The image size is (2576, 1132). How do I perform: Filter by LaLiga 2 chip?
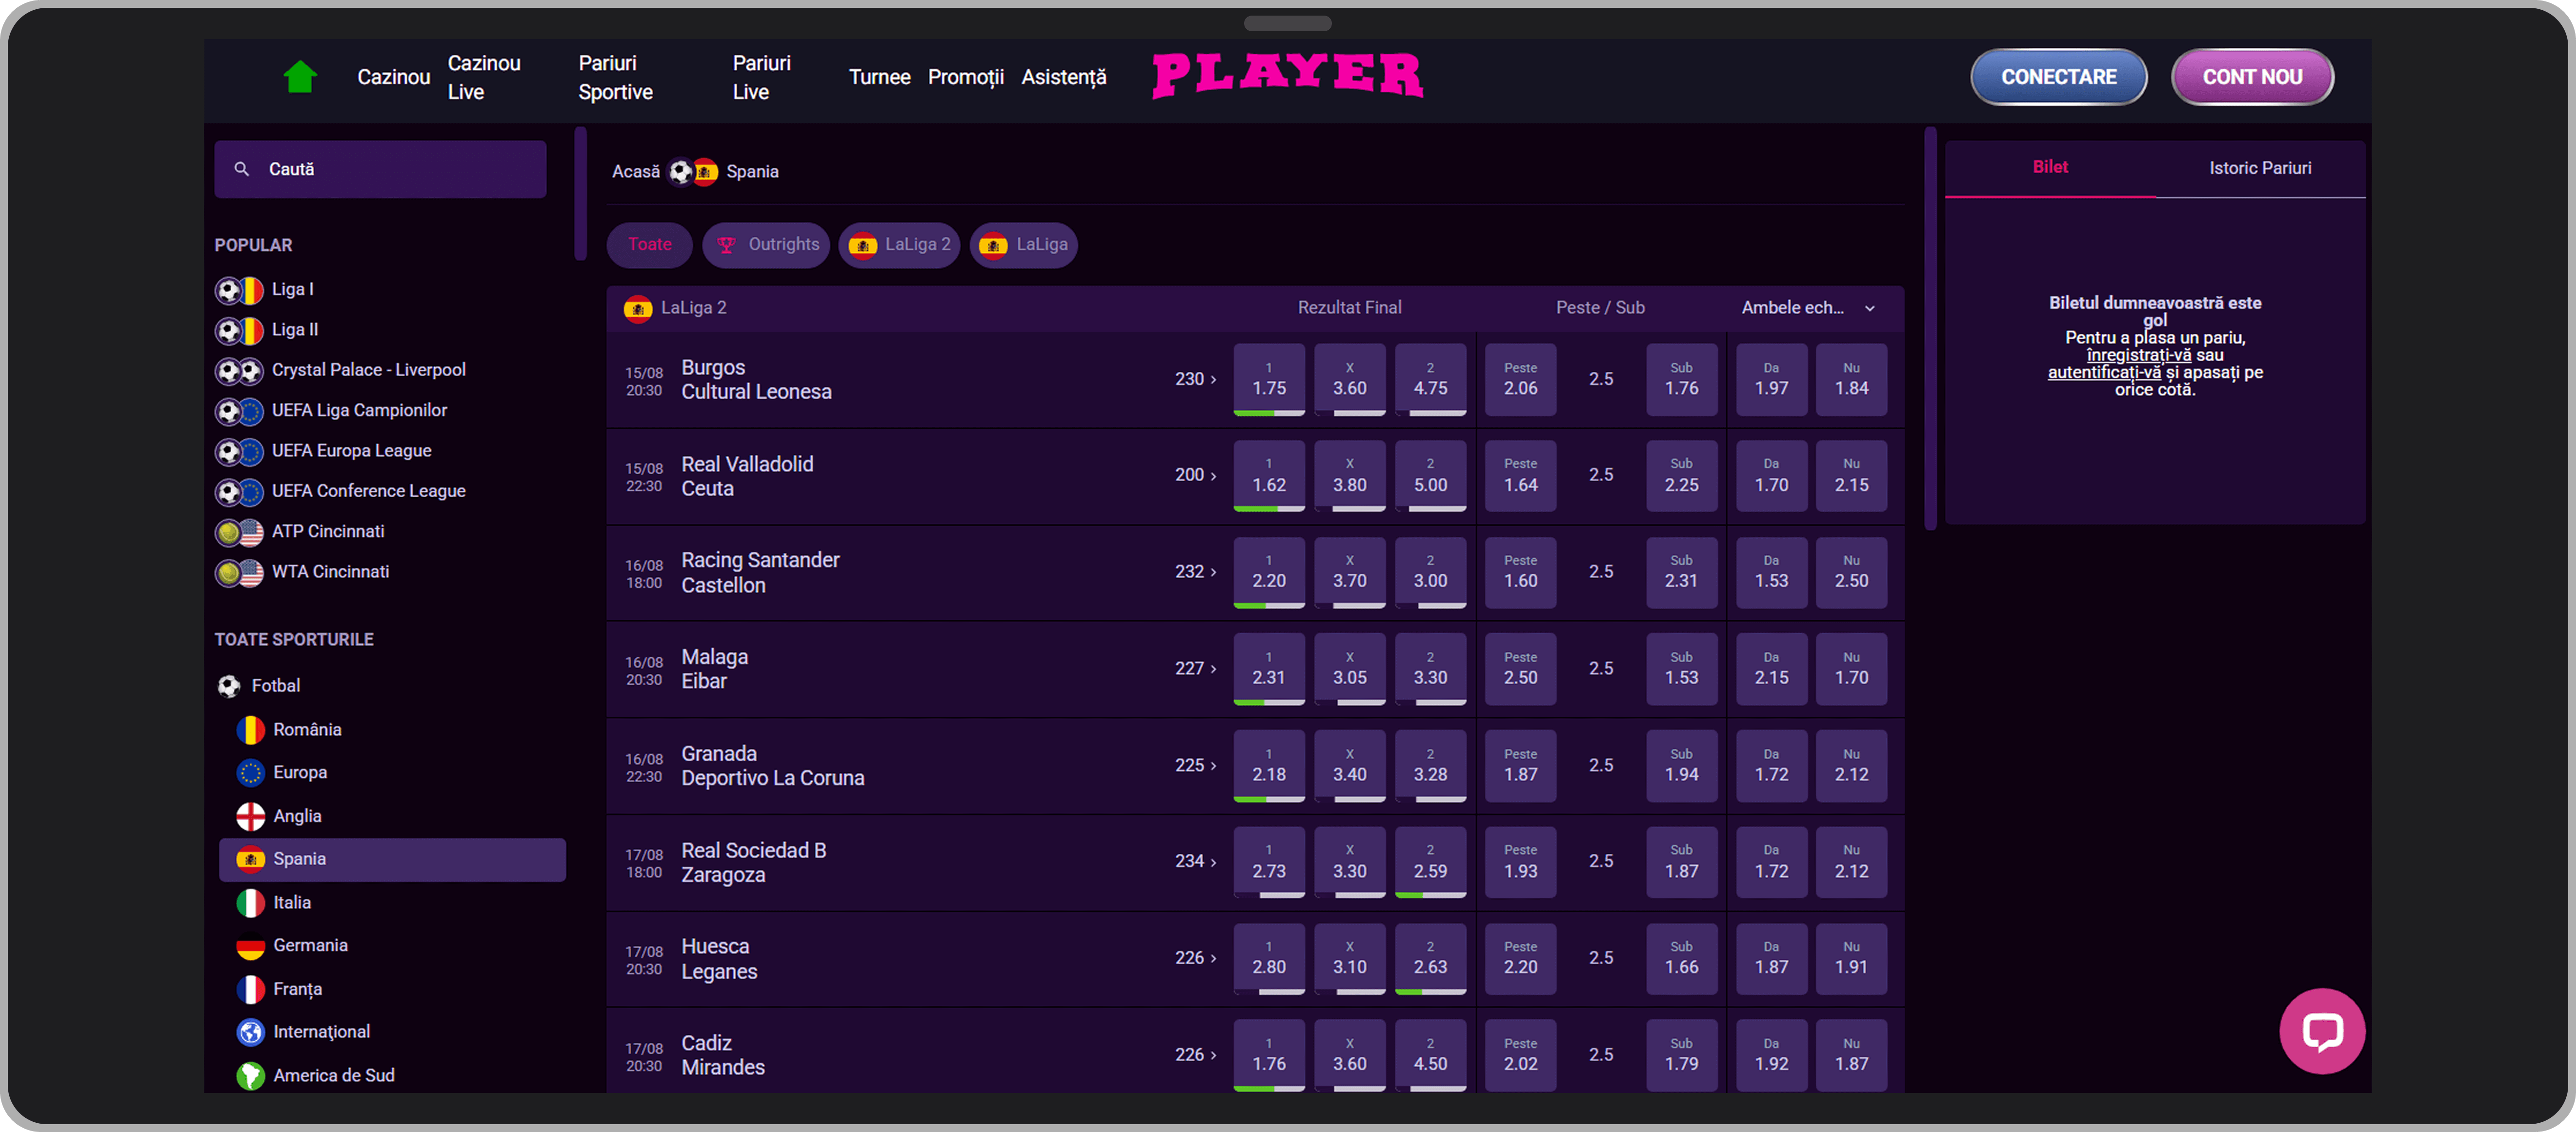(x=899, y=245)
